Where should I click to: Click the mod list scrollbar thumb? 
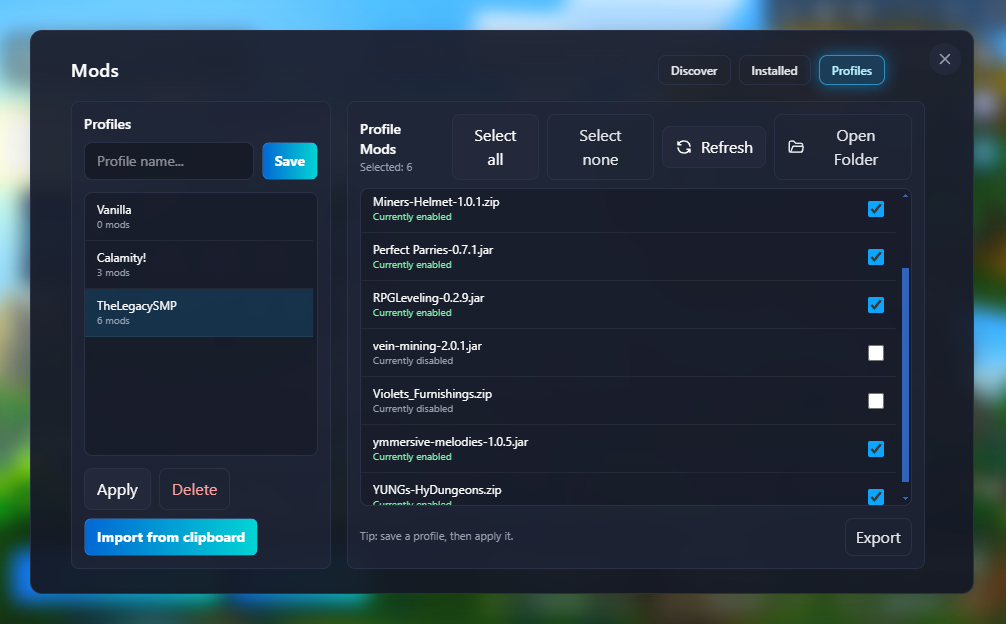pos(905,375)
